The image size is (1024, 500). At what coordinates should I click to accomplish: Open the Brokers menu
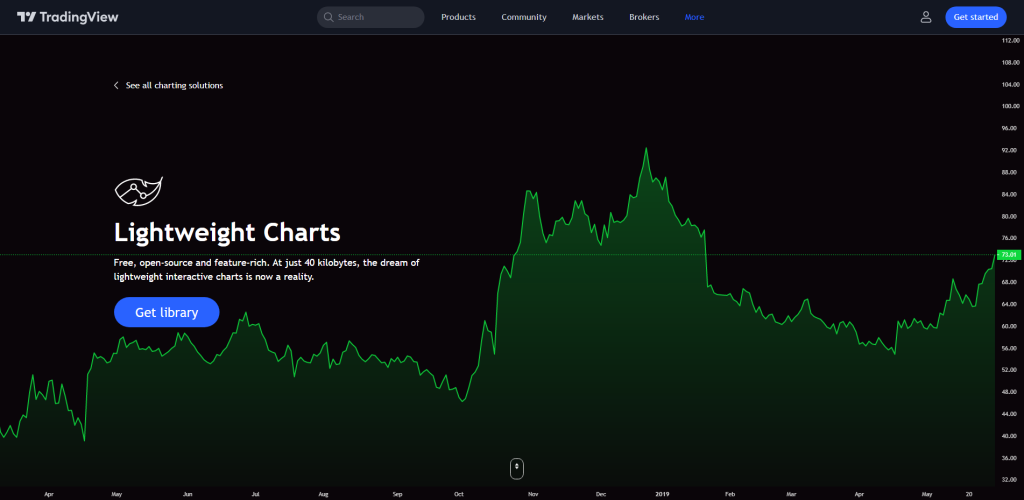pyautogui.click(x=644, y=17)
